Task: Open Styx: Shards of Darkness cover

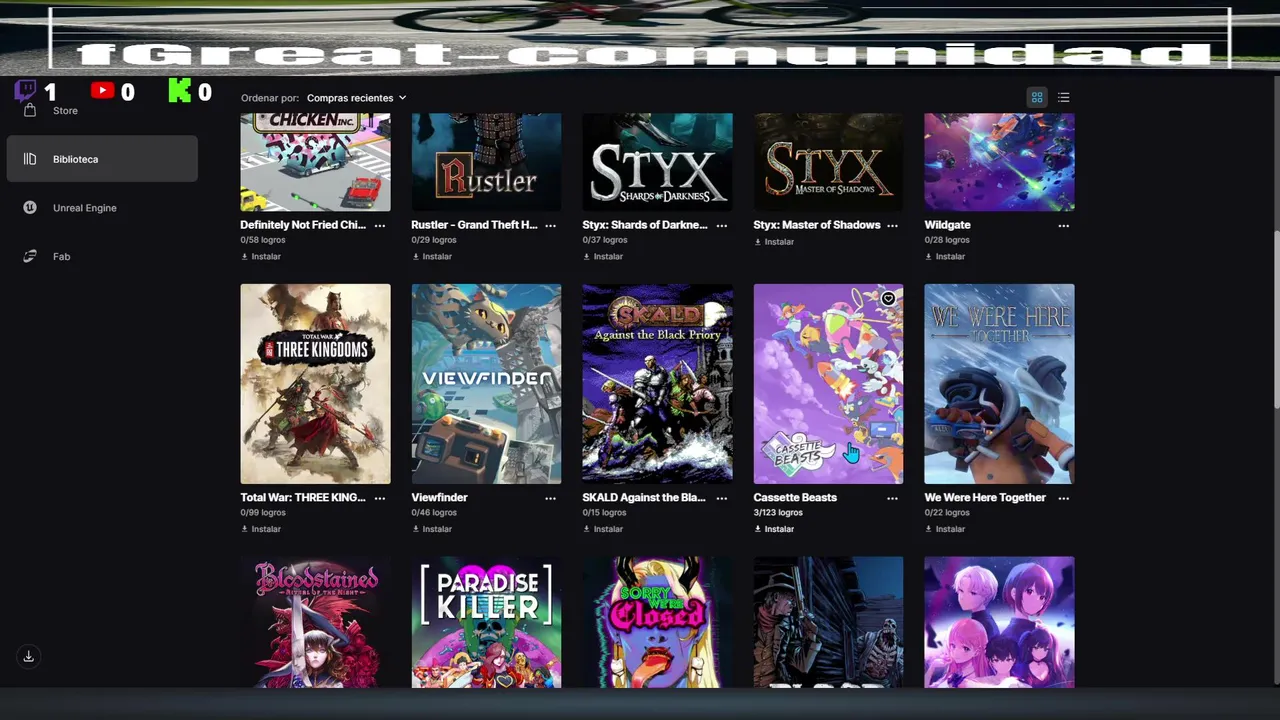Action: [x=657, y=162]
